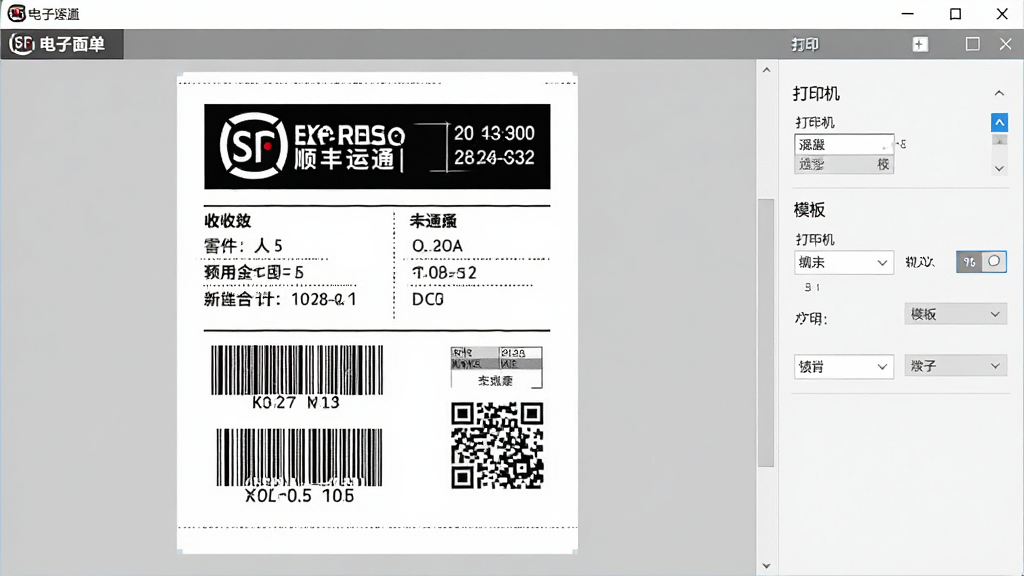1024x576 pixels.
Task: Click the vertical scrollbar thumb of preview
Action: click(766, 333)
